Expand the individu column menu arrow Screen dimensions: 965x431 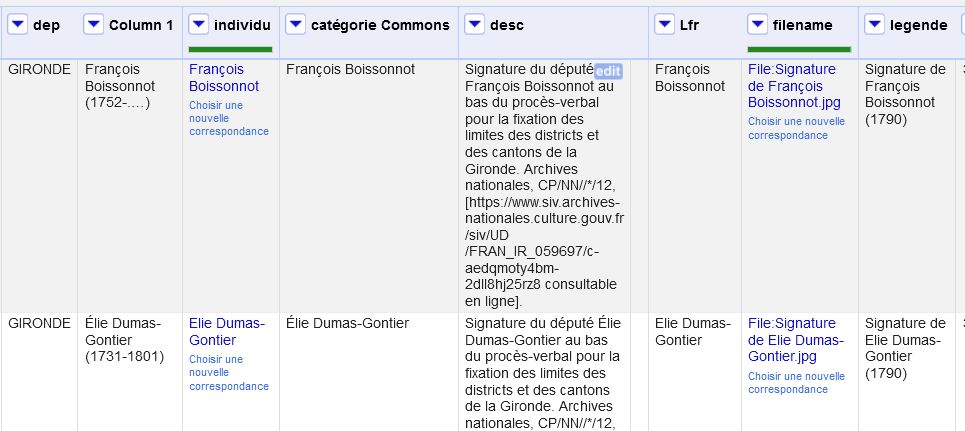tap(199, 24)
